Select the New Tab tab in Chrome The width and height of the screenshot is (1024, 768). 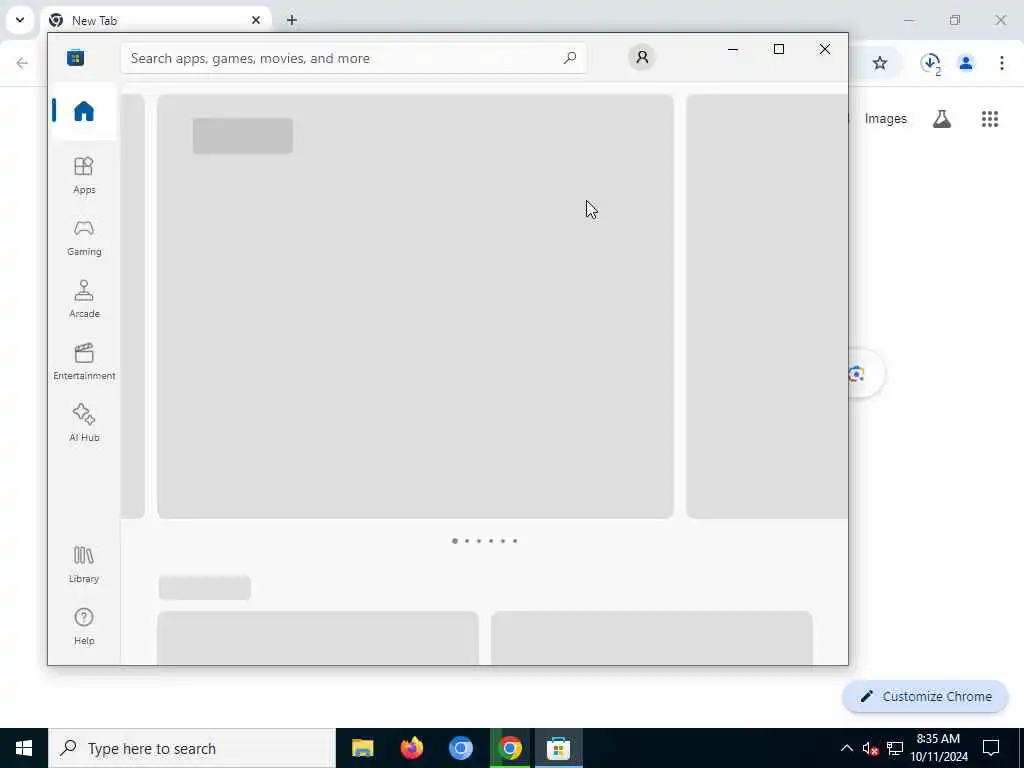pyautogui.click(x=155, y=20)
